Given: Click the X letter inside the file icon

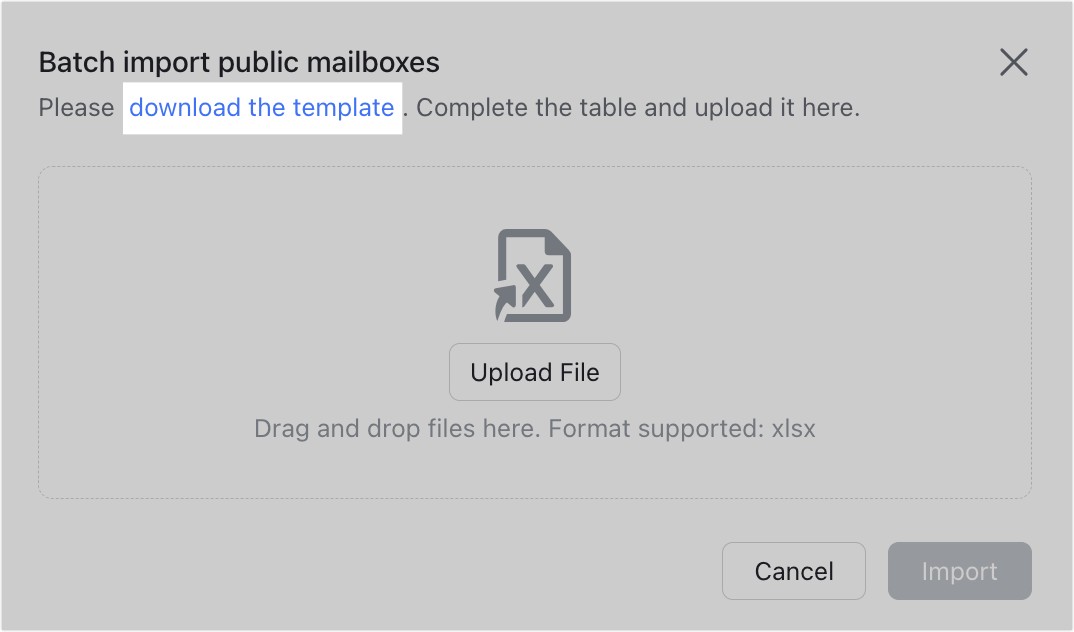Looking at the screenshot, I should [538, 287].
